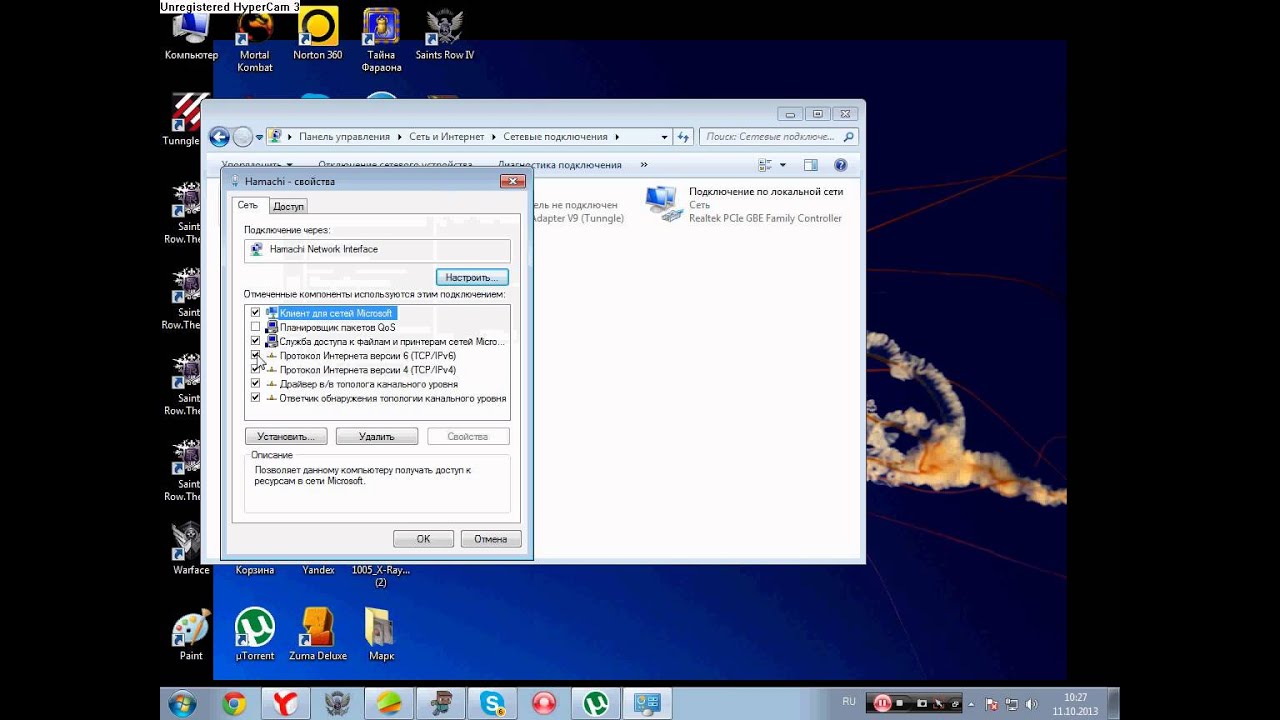Uncheck Протокол Интернета версии 4 (TCP/IPv4)
Image resolution: width=1280 pixels, height=720 pixels.
click(255, 369)
